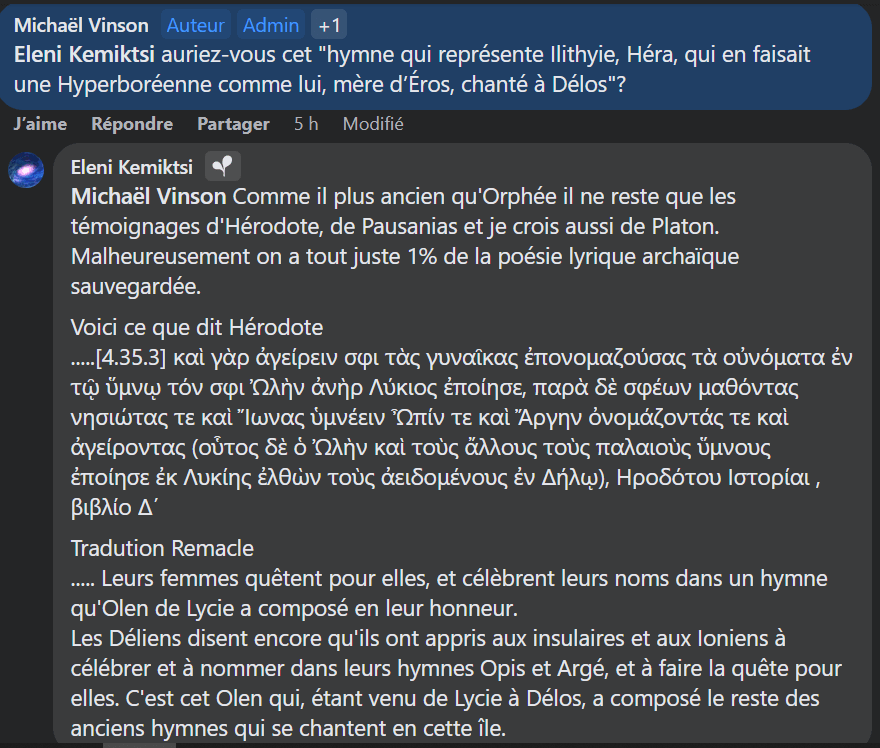This screenshot has width=880, height=748.
Task: Open Eleni Kemiktsi's profile from the reply header
Action: (132, 167)
